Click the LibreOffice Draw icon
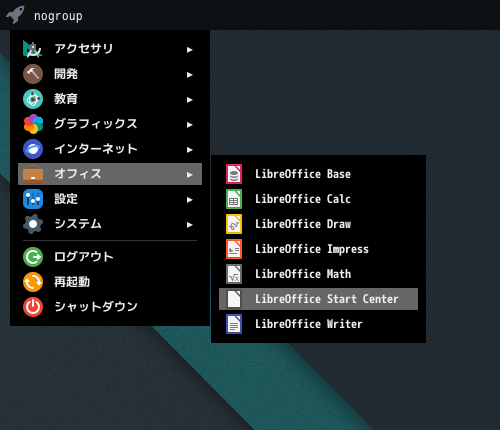 pos(234,224)
